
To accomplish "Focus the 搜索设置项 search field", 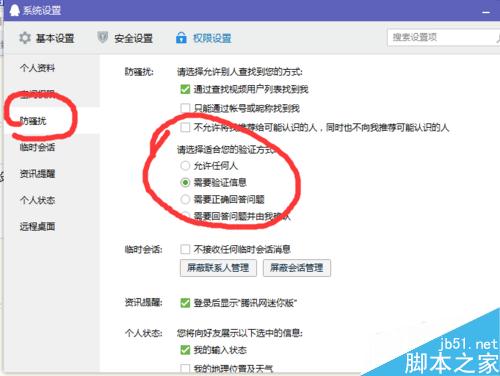I will click(x=443, y=37).
